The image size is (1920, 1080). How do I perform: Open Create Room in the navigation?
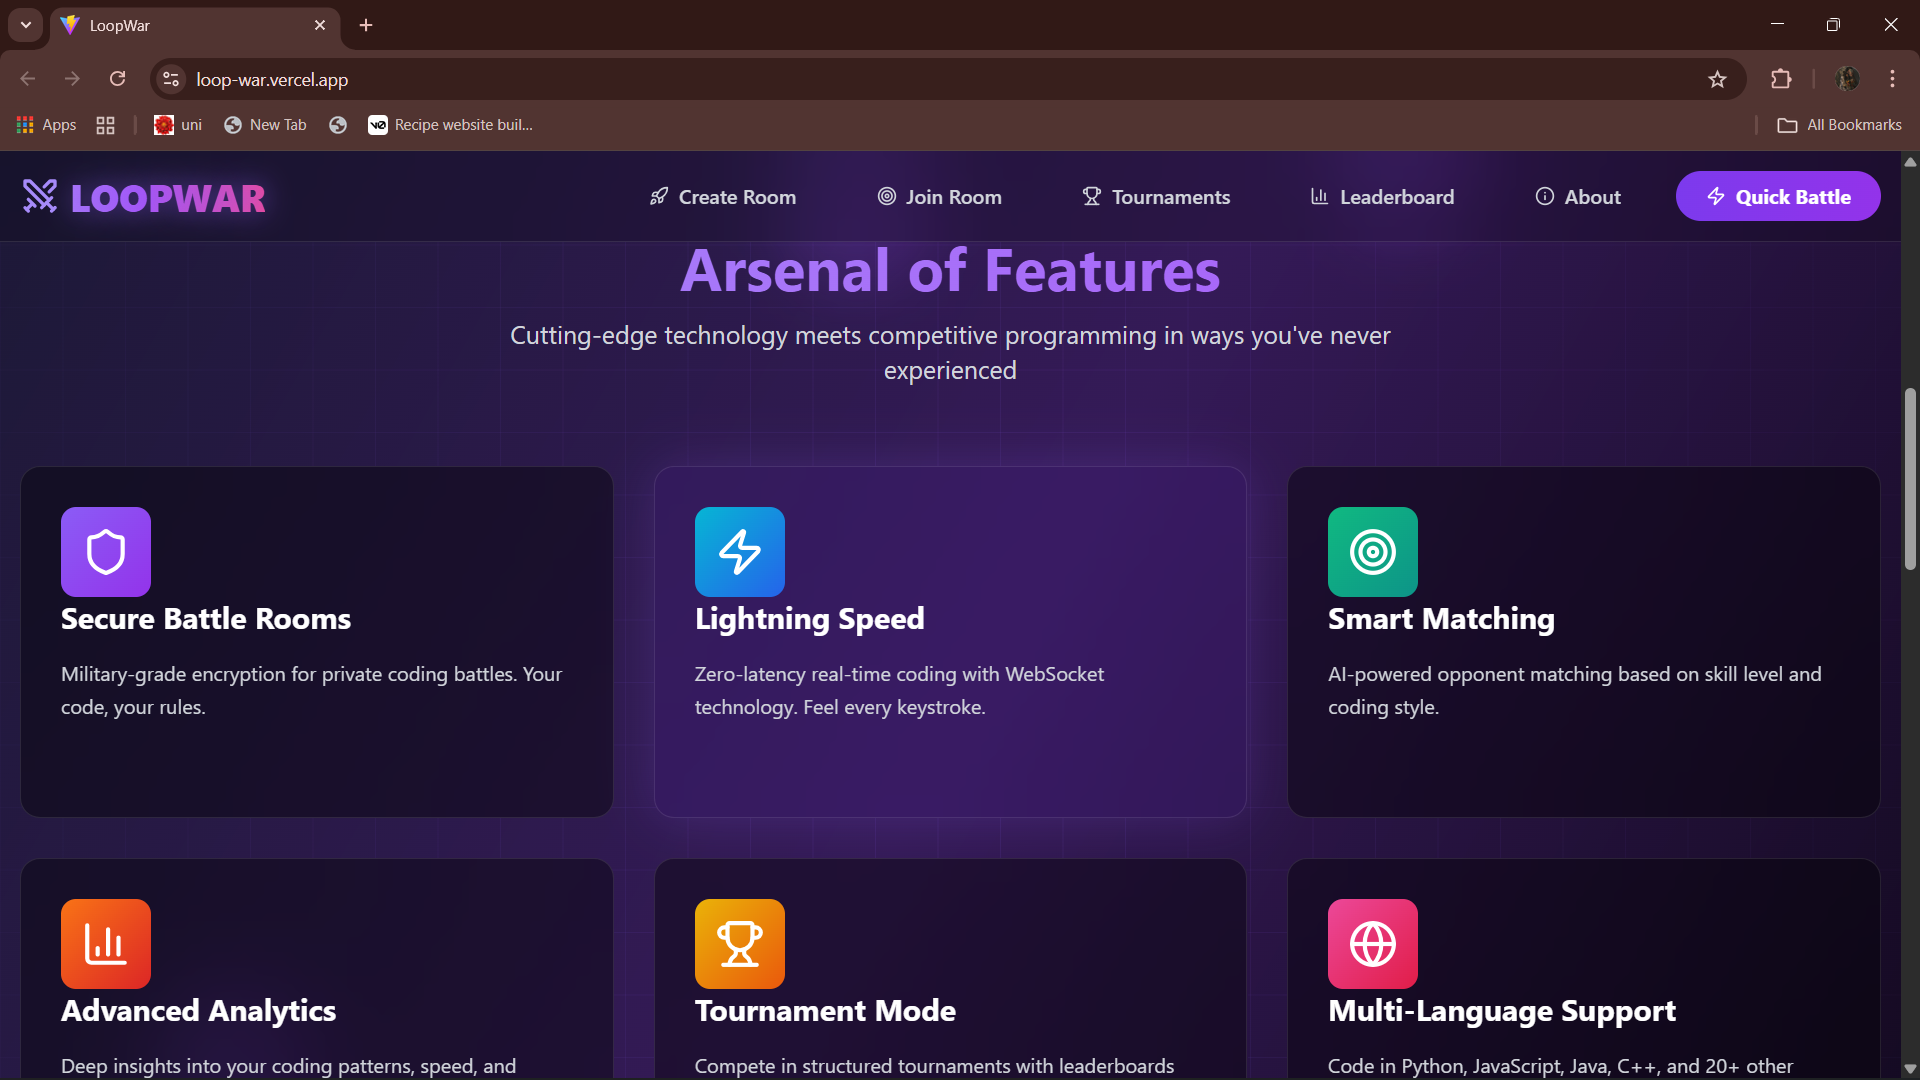[723, 197]
